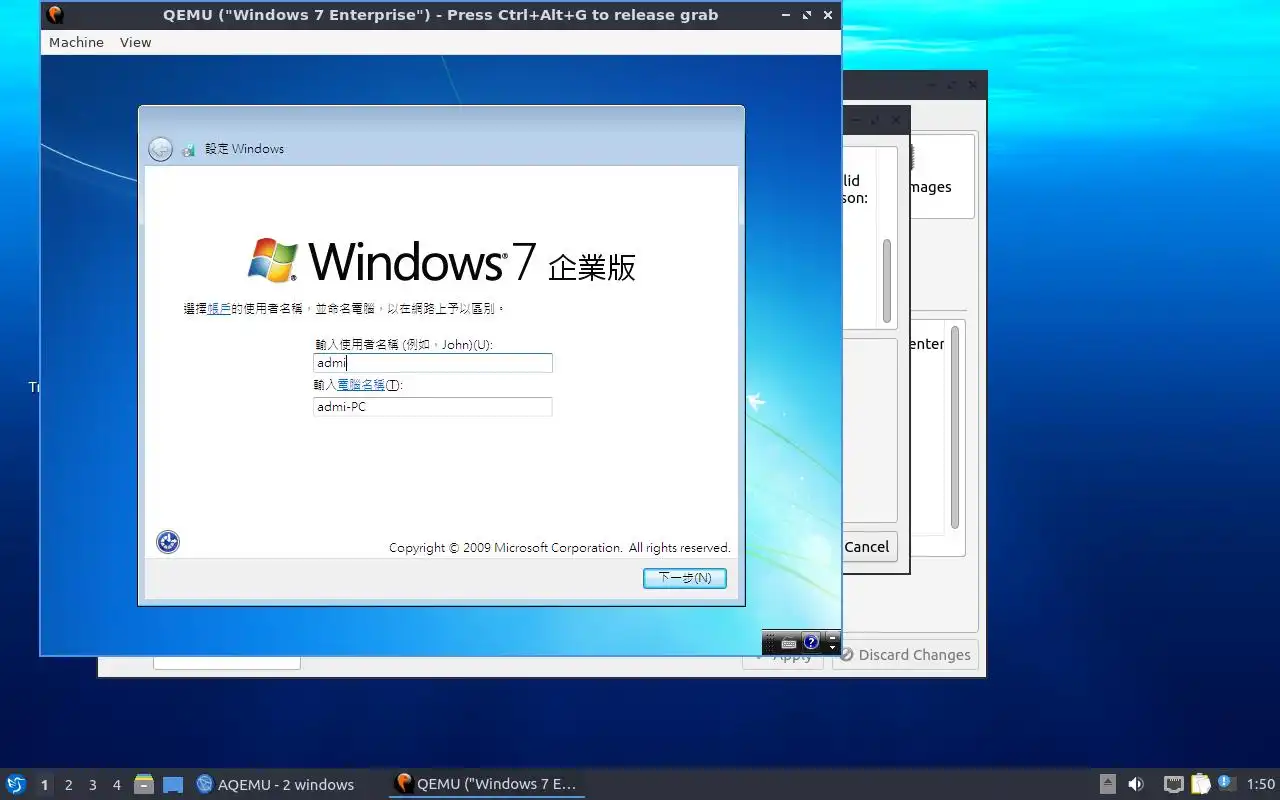Switch to workspace 1
The image size is (1280, 800).
(x=44, y=785)
